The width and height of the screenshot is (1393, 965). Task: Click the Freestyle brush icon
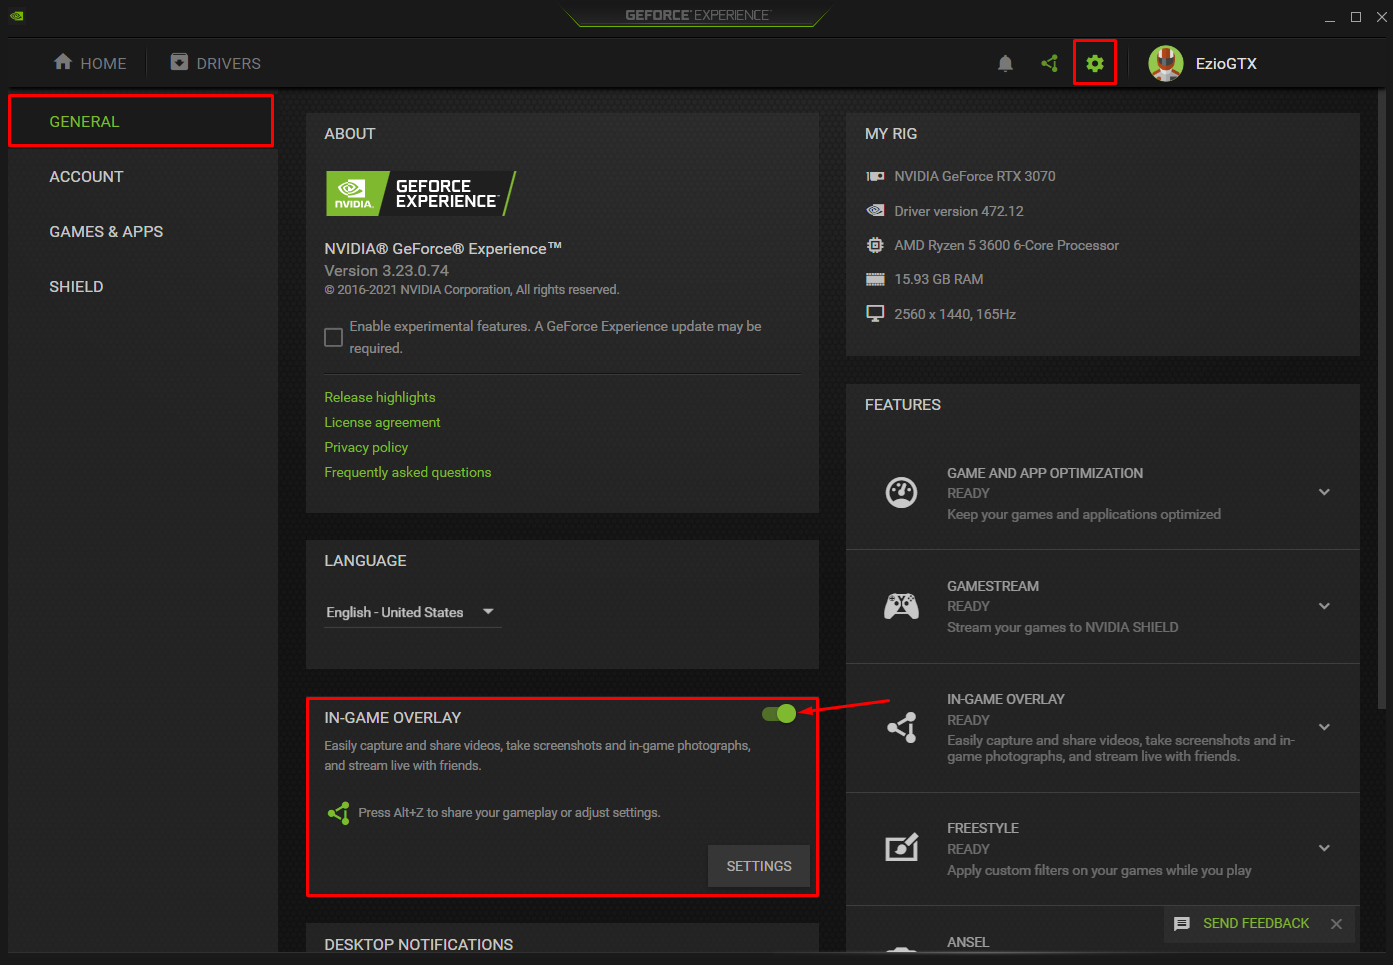tap(901, 848)
